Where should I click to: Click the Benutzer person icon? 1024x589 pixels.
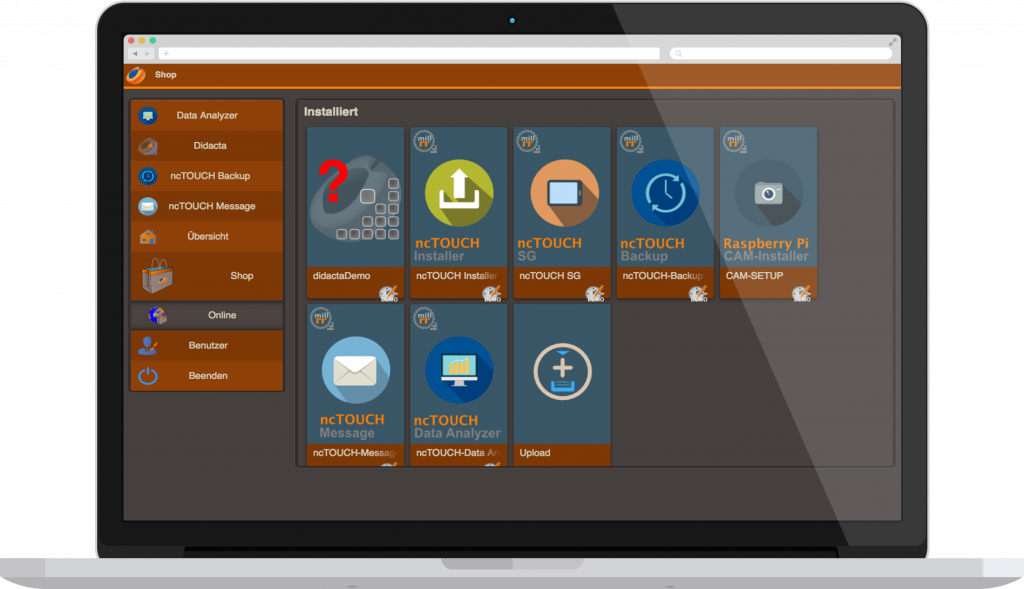point(148,345)
